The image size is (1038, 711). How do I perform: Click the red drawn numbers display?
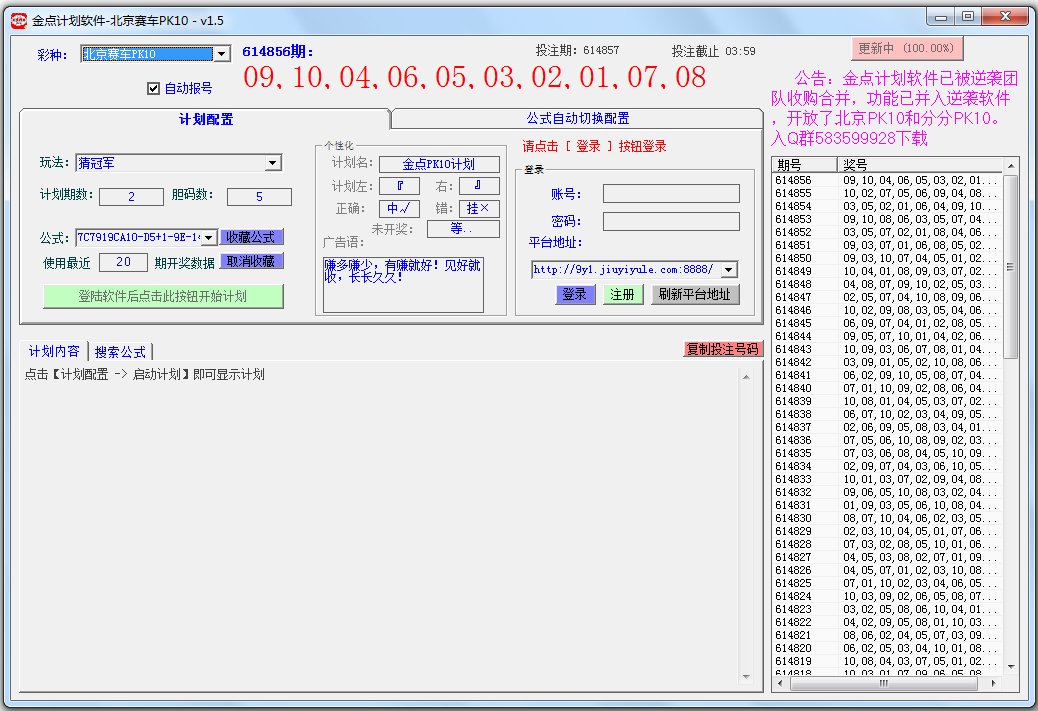click(475, 77)
